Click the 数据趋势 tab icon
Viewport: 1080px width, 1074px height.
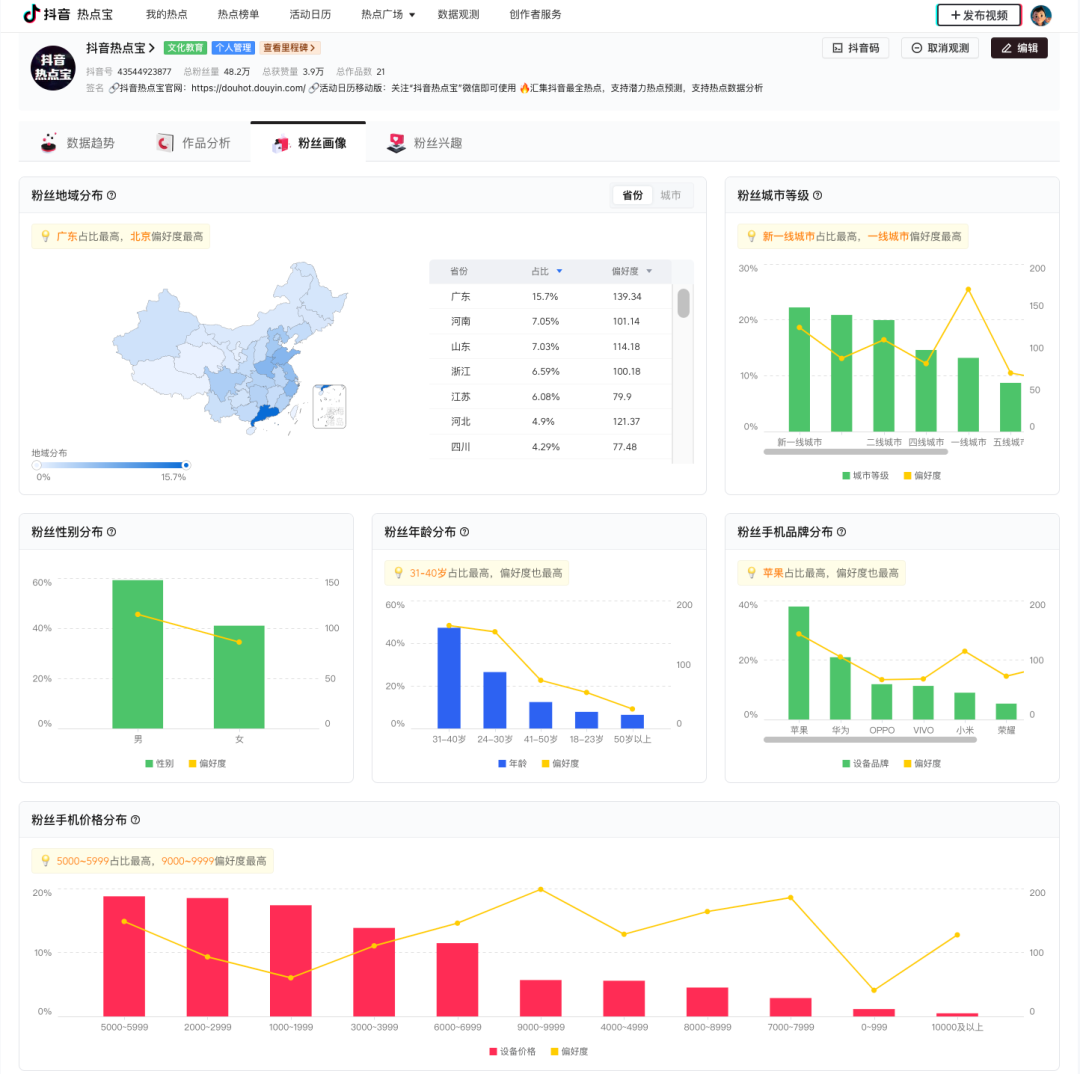(x=48, y=143)
